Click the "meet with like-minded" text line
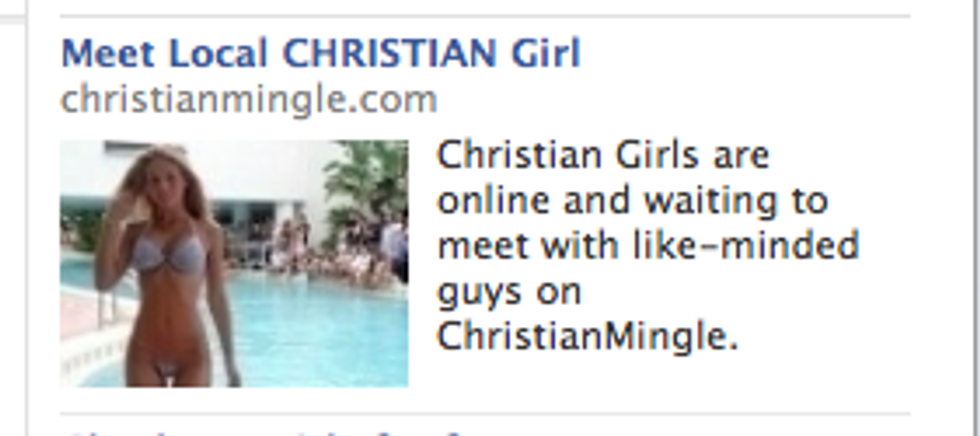 (648, 245)
